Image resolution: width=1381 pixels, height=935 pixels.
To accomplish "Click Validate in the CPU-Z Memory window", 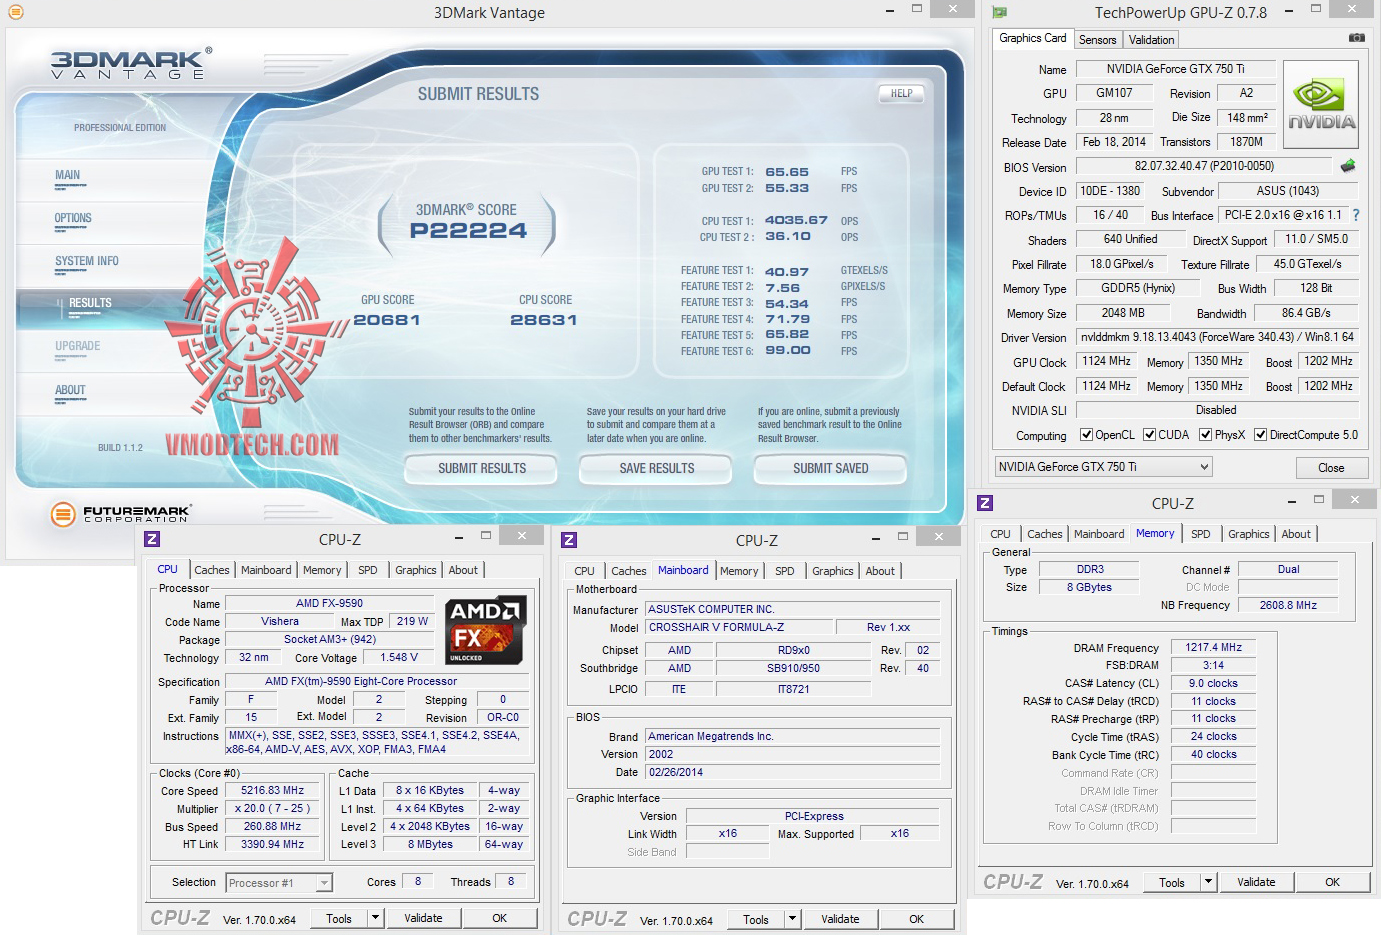I will (x=1256, y=882).
